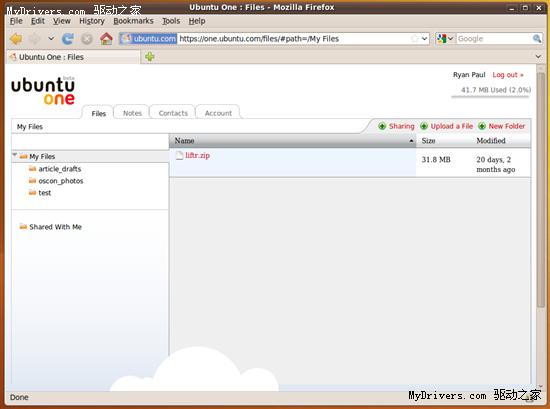Click the New Folder link
Viewport: 550px width, 409px height.
pyautogui.click(x=507, y=126)
